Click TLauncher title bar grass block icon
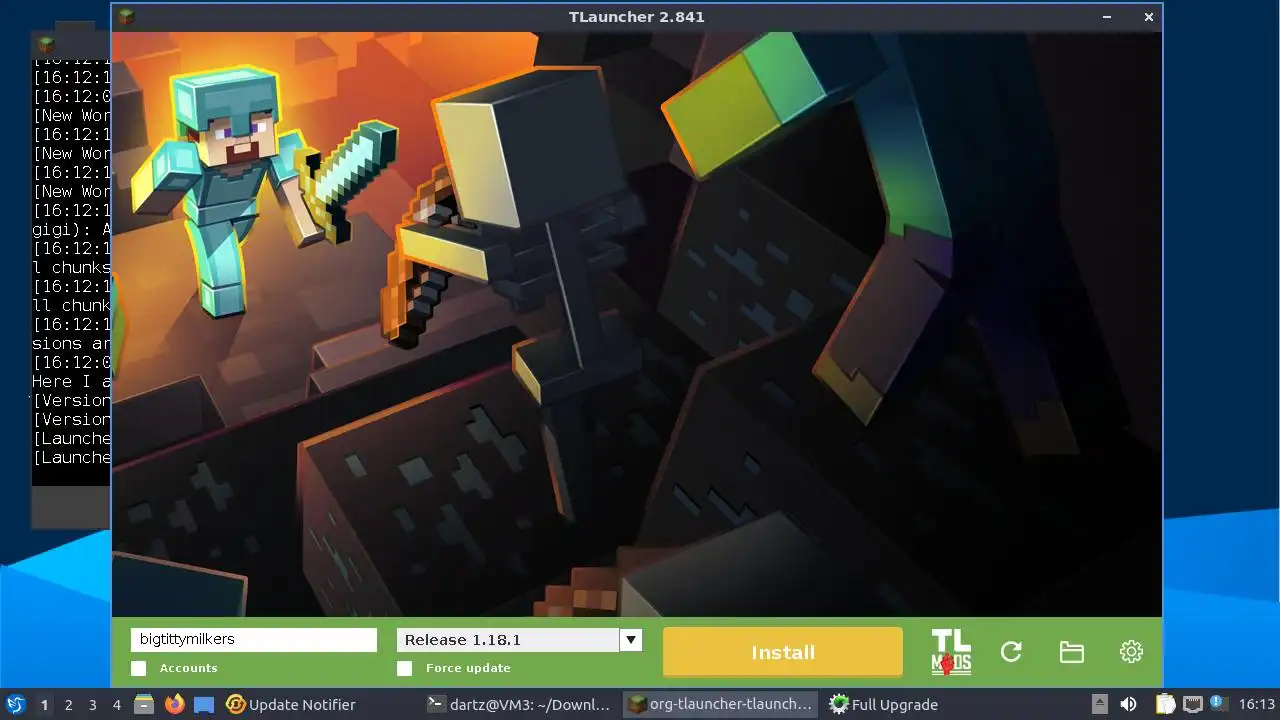The width and height of the screenshot is (1280, 720). point(126,16)
